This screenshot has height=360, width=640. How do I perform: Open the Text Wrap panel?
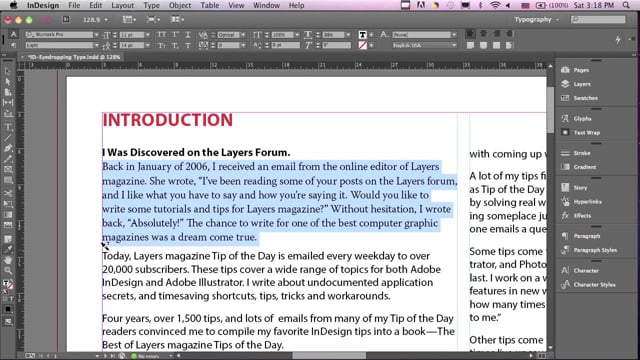pyautogui.click(x=581, y=133)
